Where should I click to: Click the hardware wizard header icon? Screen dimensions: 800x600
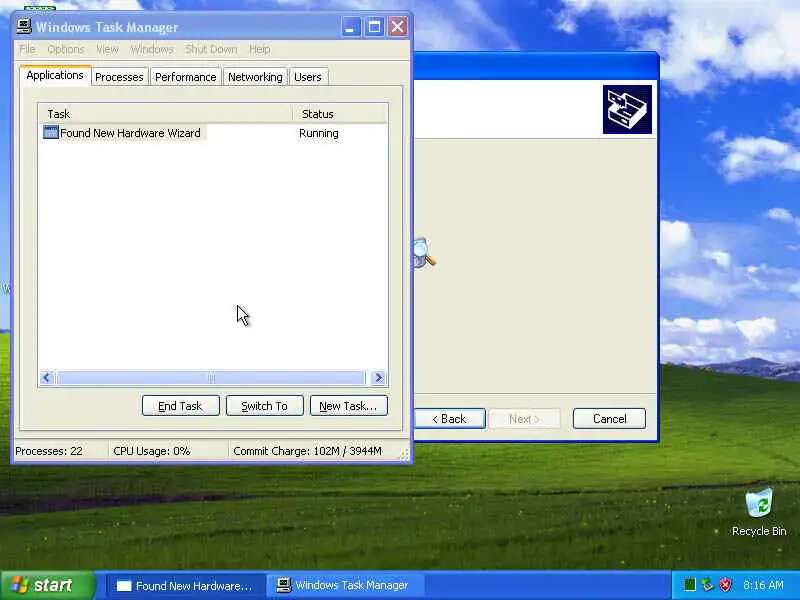pos(627,109)
